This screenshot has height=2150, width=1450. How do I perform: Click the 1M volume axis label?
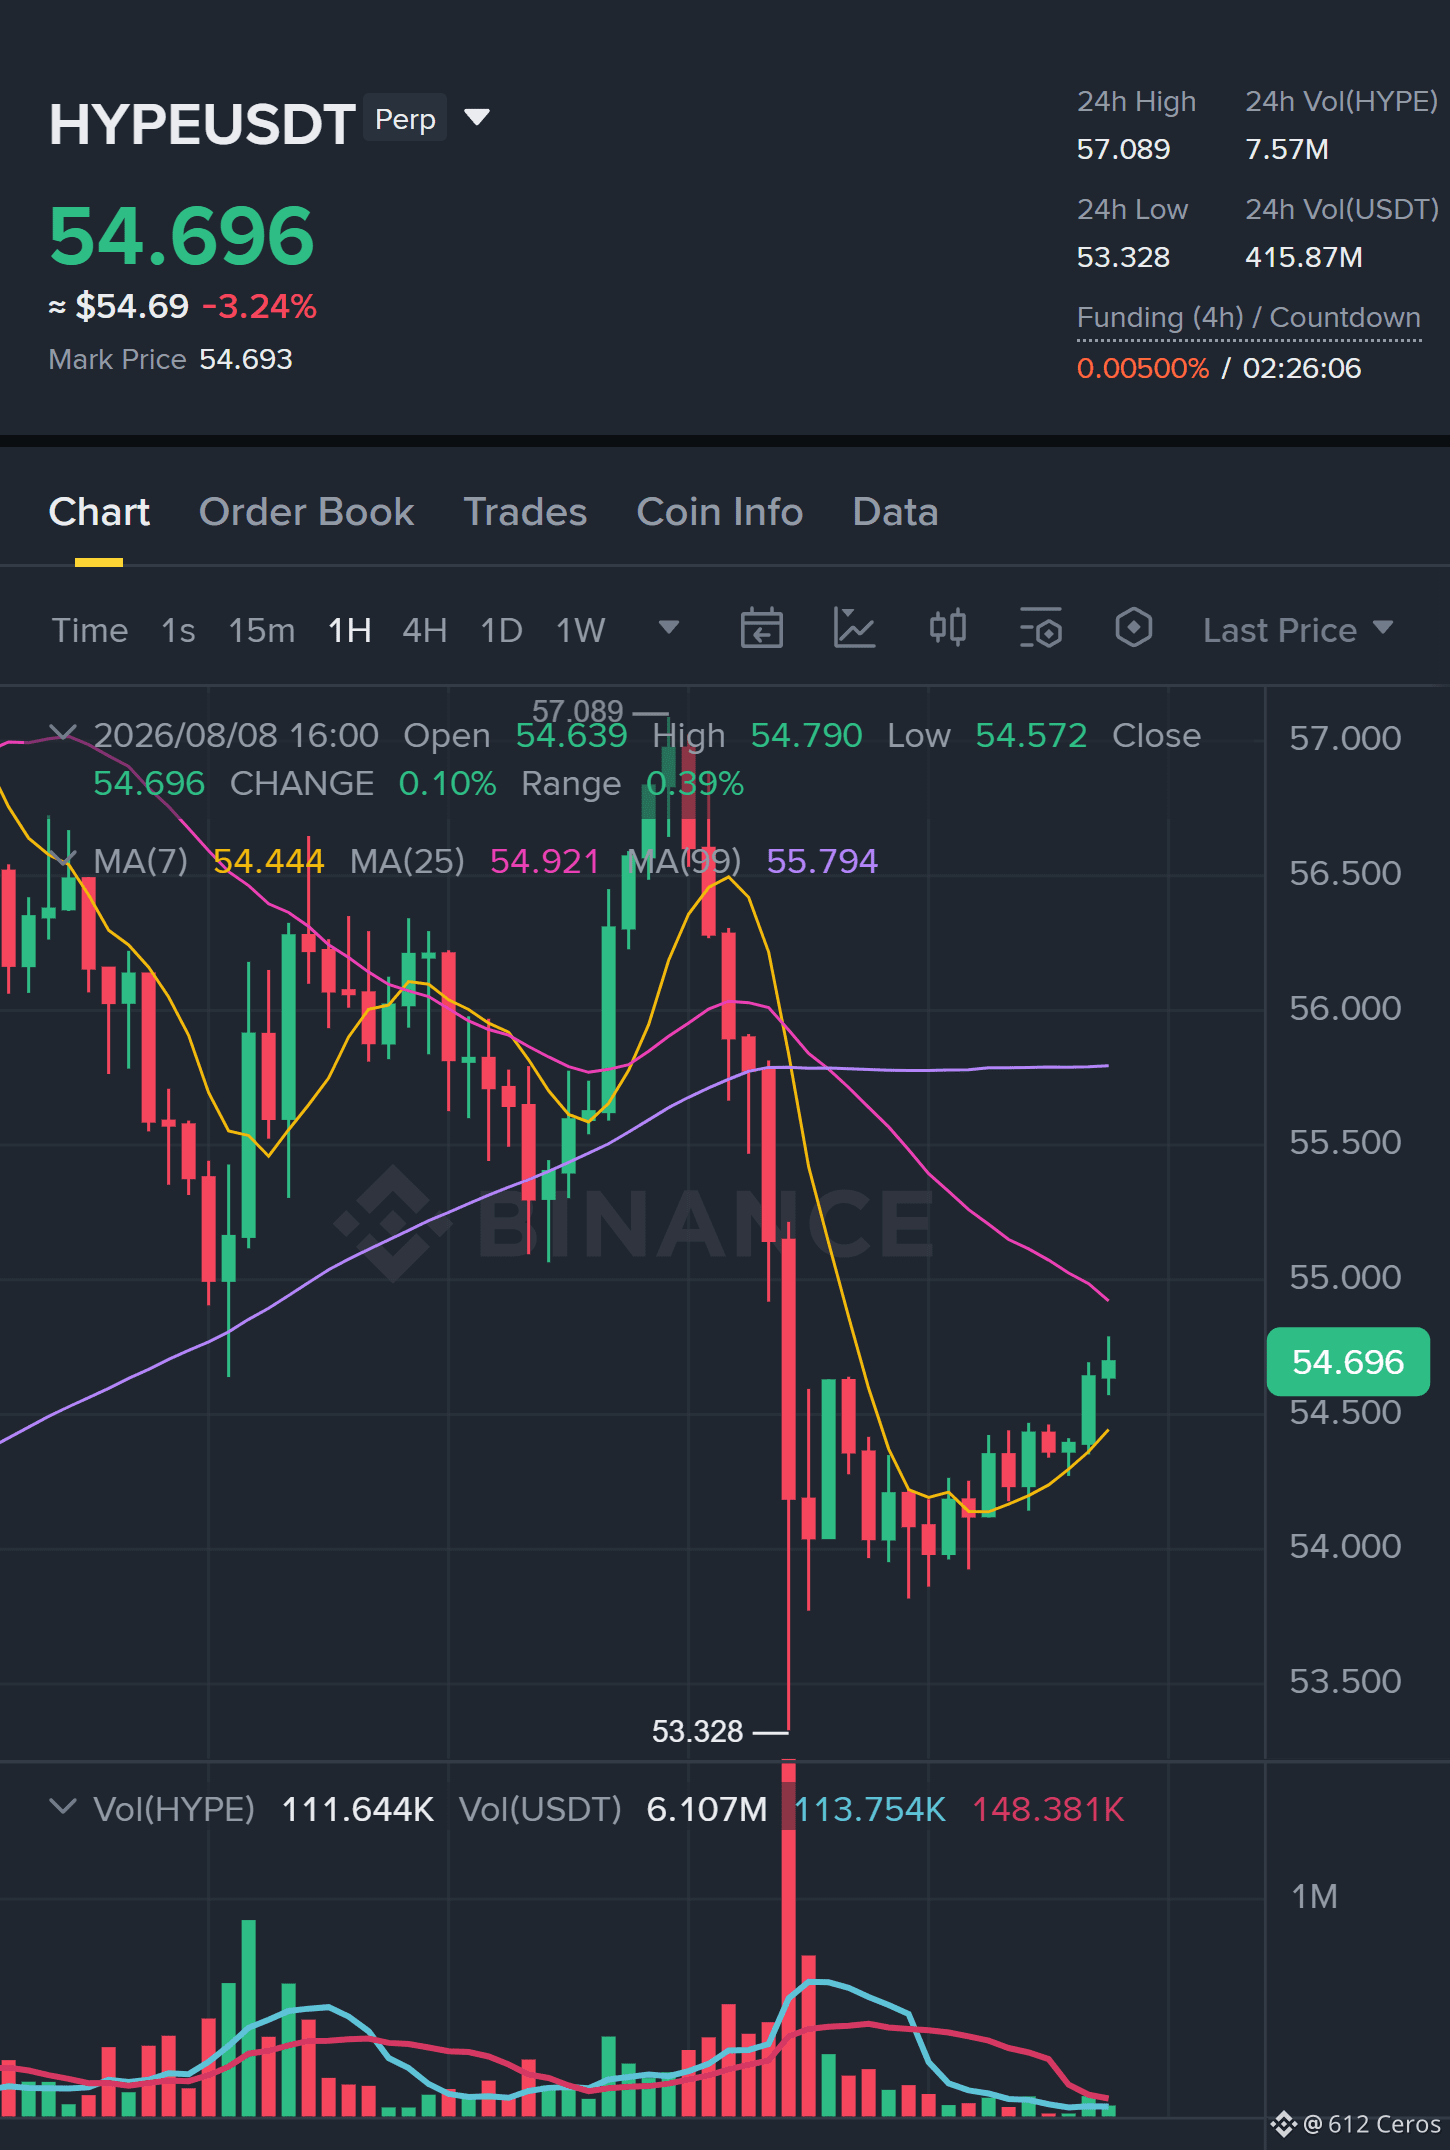[1314, 1896]
